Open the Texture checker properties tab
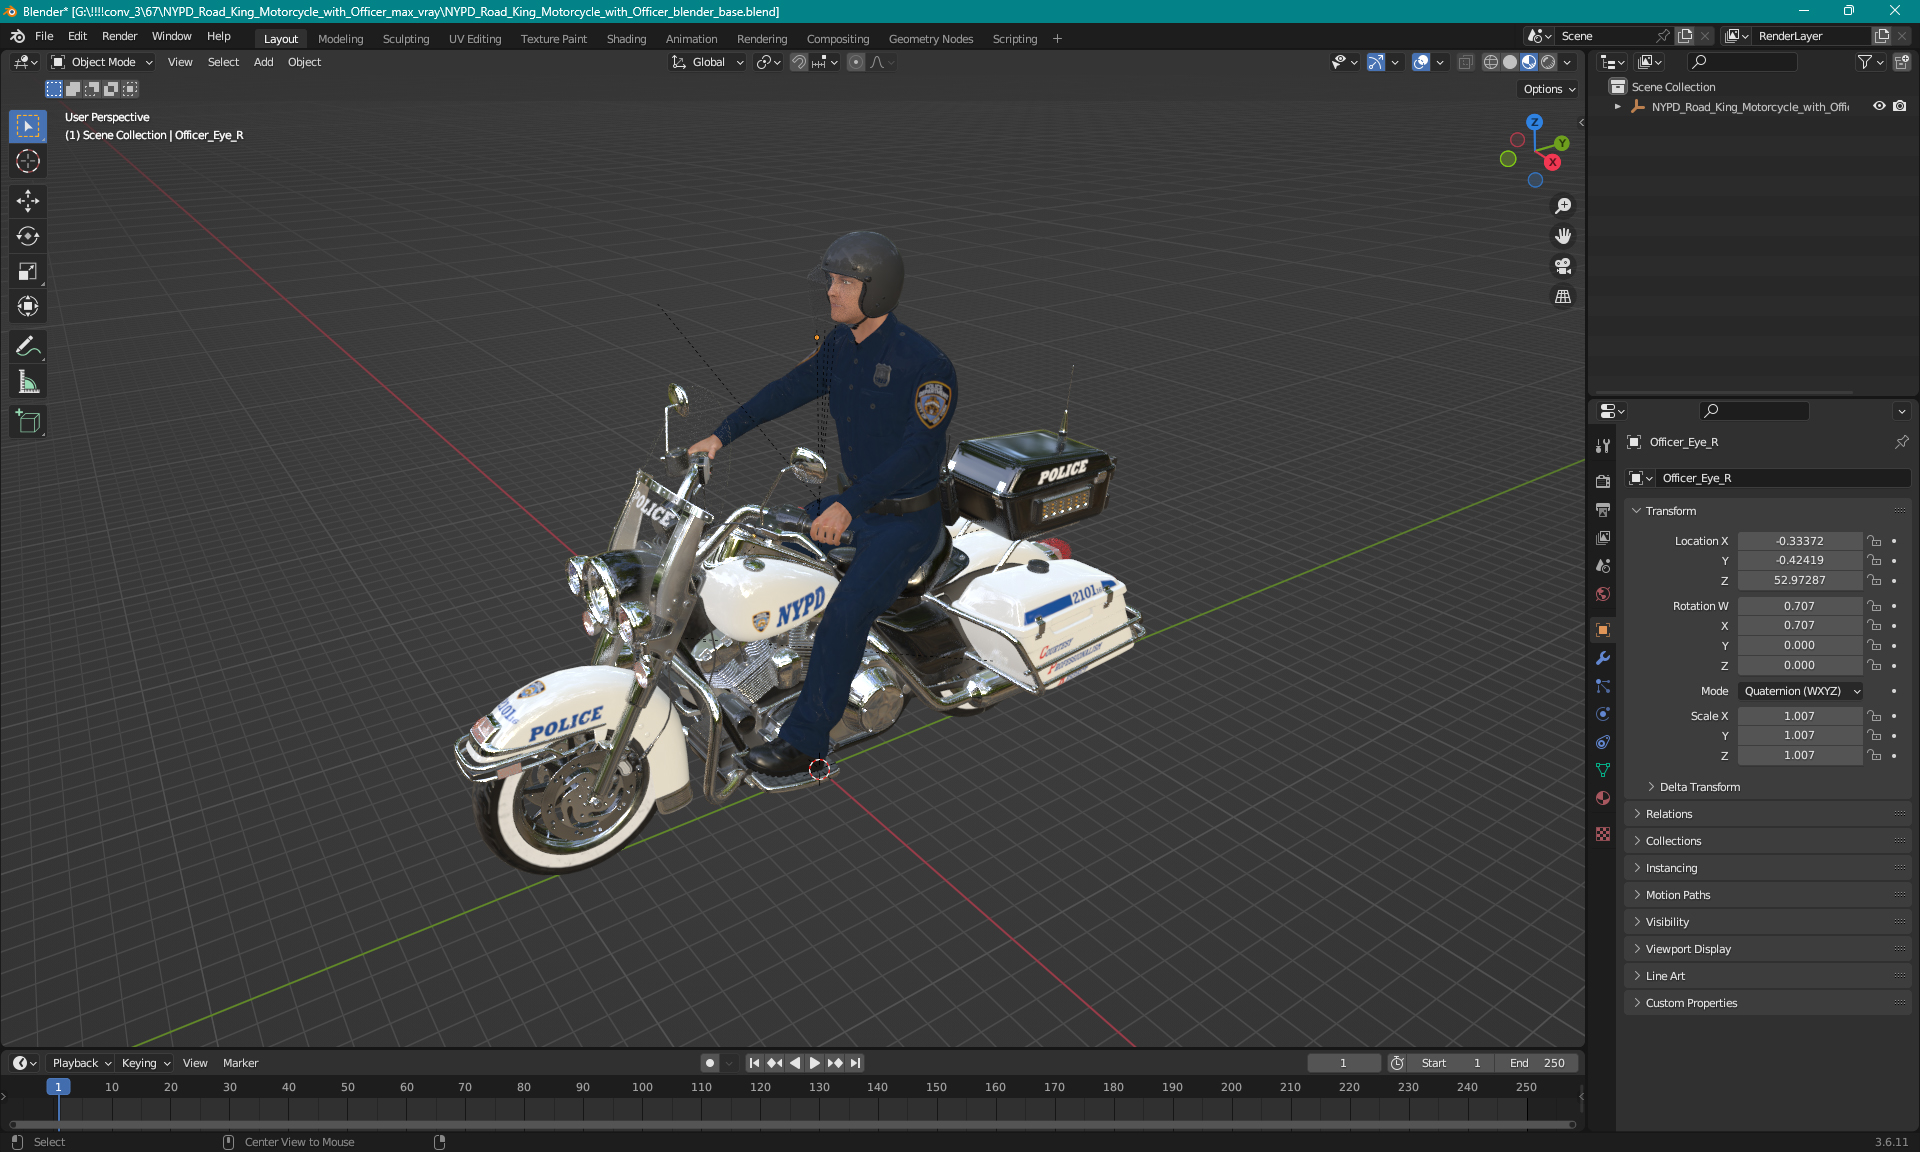The image size is (1920, 1152). coord(1603,834)
